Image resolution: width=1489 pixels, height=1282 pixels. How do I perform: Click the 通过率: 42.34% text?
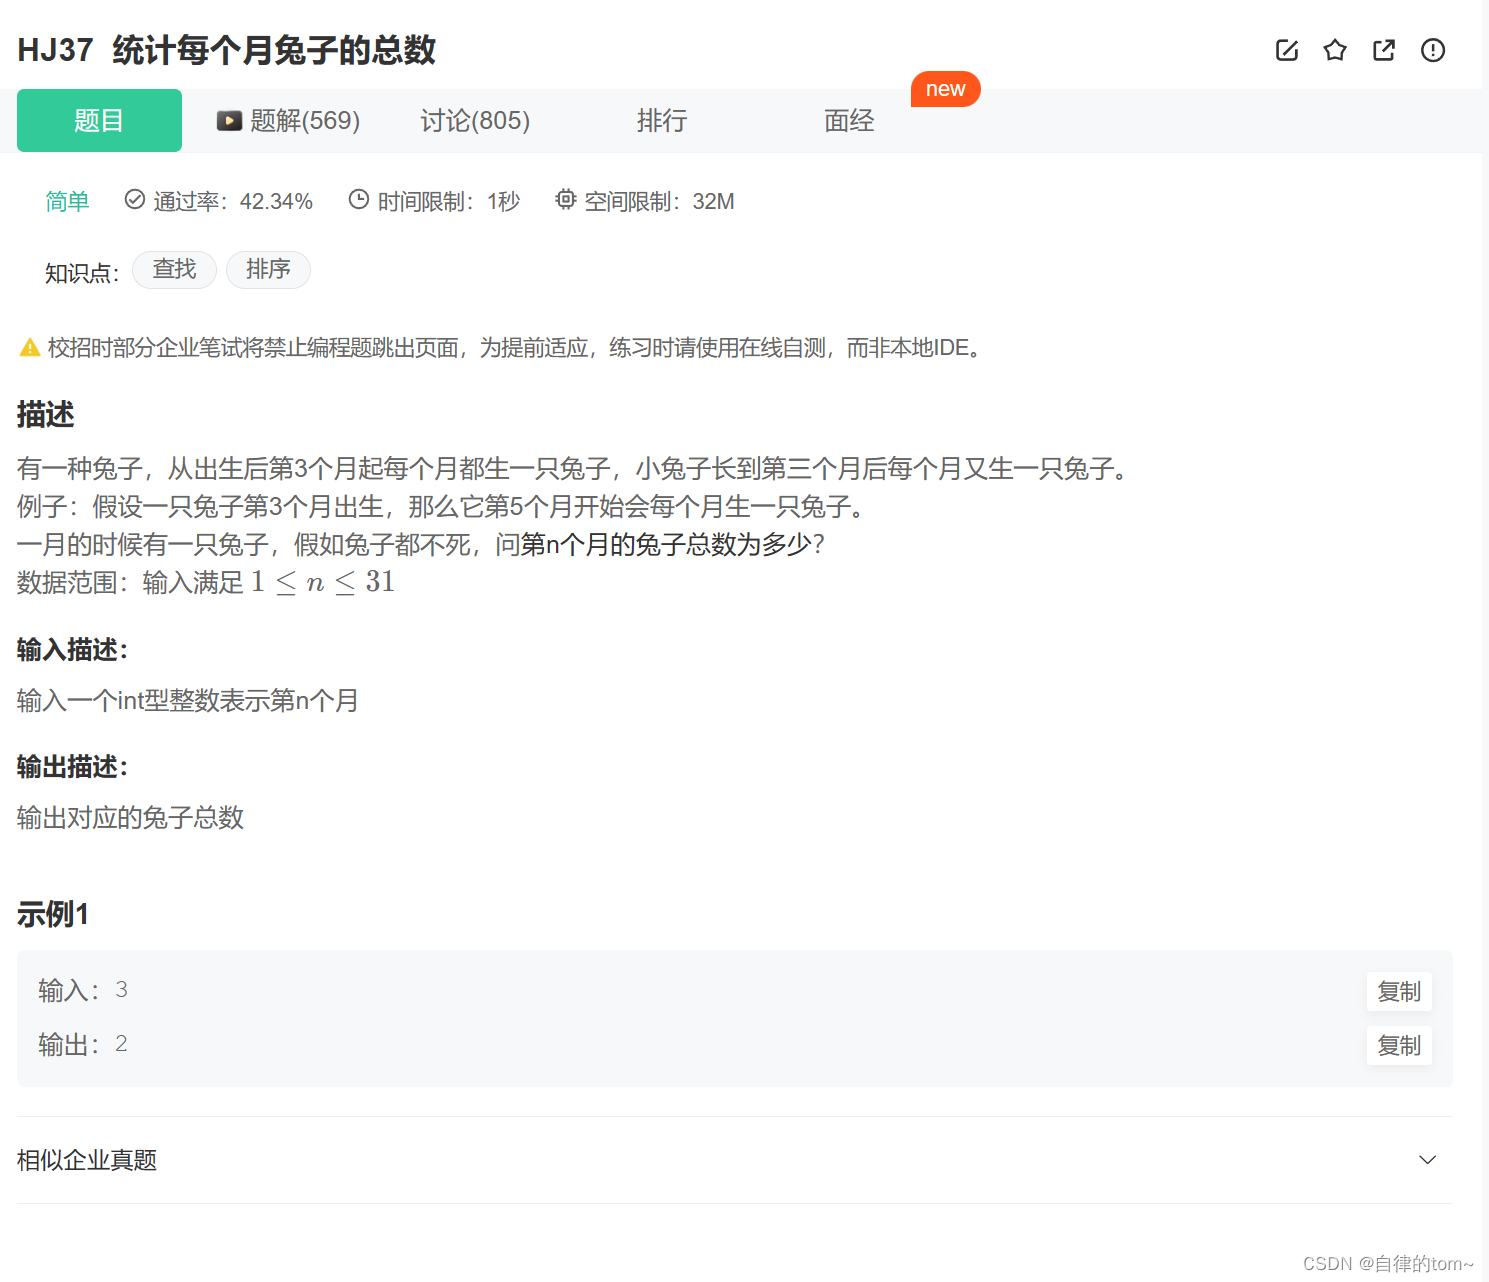tap(233, 202)
